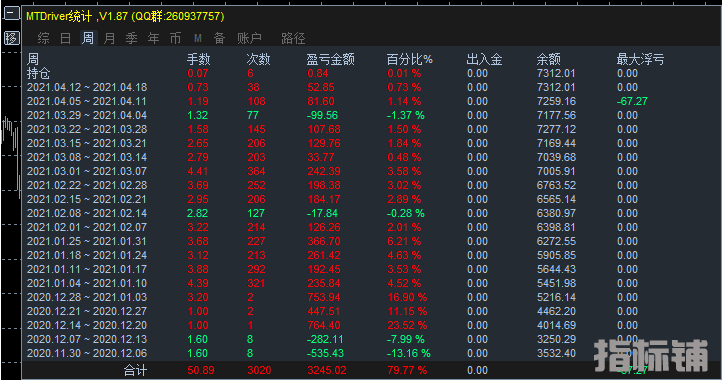Viewport: 722px width, 380px height.
Task: Click the 764.40 profit amount
Action: [x=324, y=325]
